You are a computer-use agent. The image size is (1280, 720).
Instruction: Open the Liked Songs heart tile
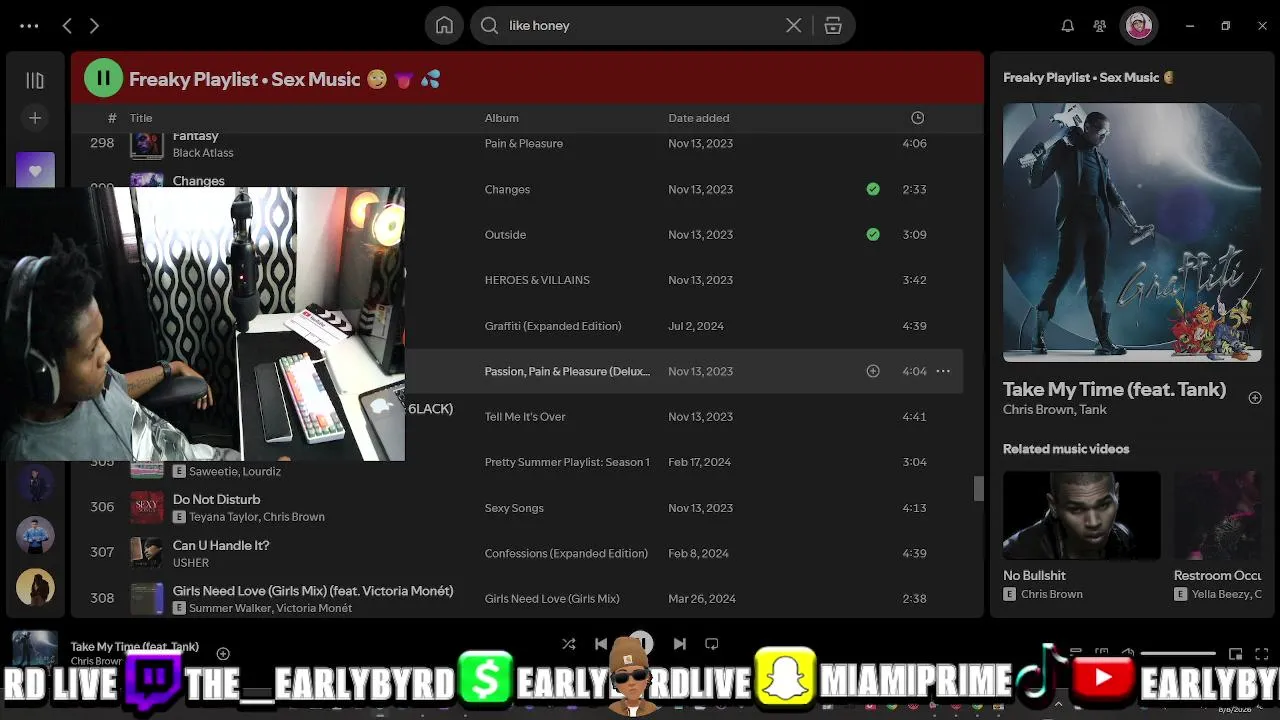[35, 169]
